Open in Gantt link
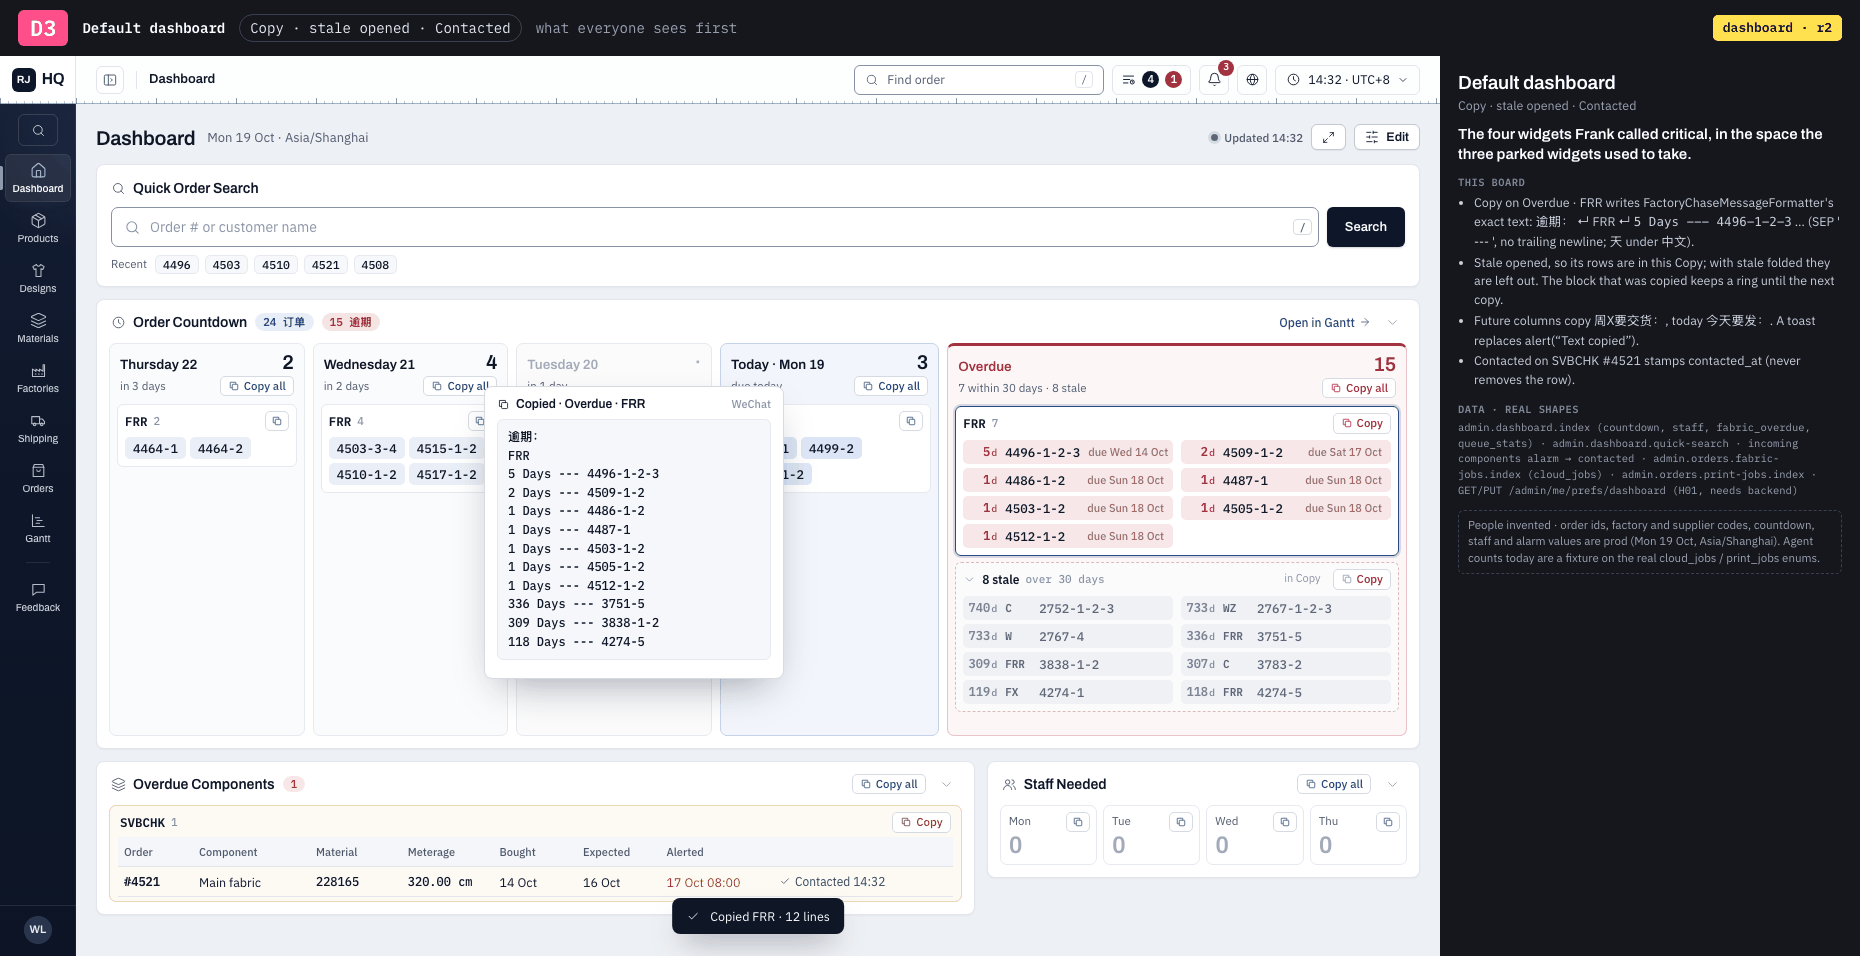 pyautogui.click(x=1324, y=322)
